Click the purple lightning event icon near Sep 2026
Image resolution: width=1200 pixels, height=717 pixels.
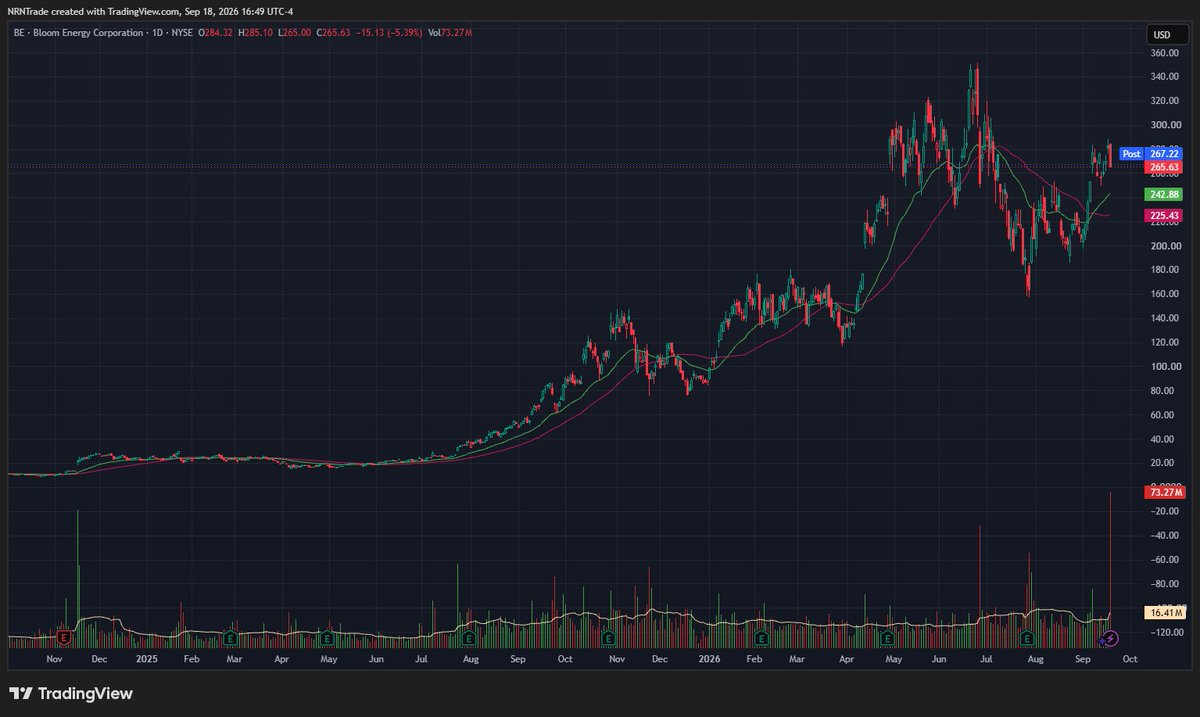point(1111,639)
